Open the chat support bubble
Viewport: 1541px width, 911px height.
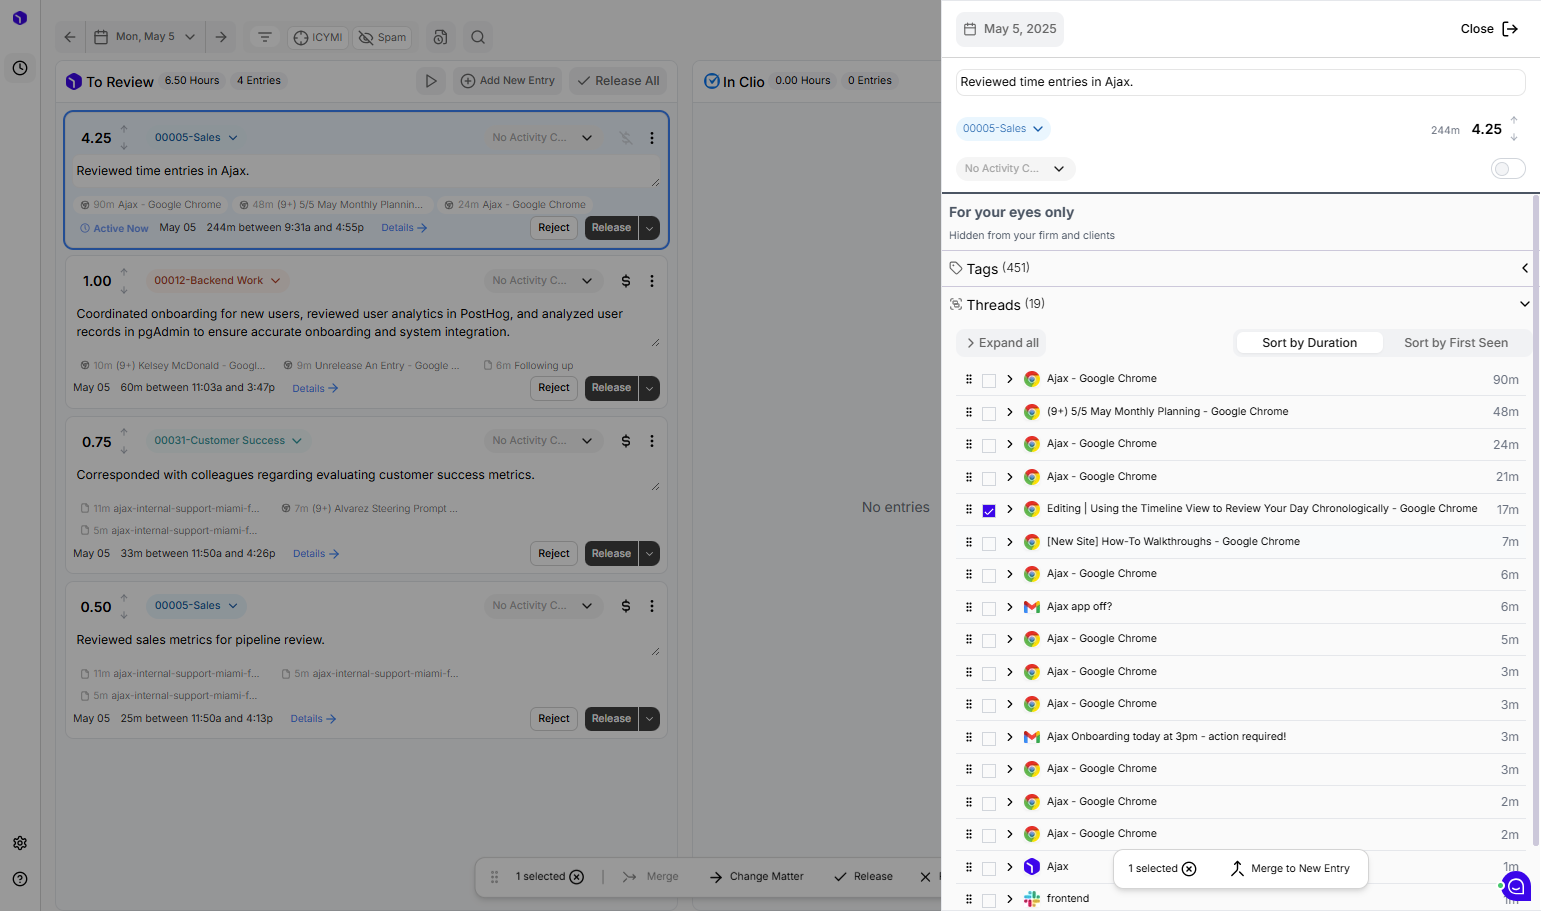[1517, 886]
